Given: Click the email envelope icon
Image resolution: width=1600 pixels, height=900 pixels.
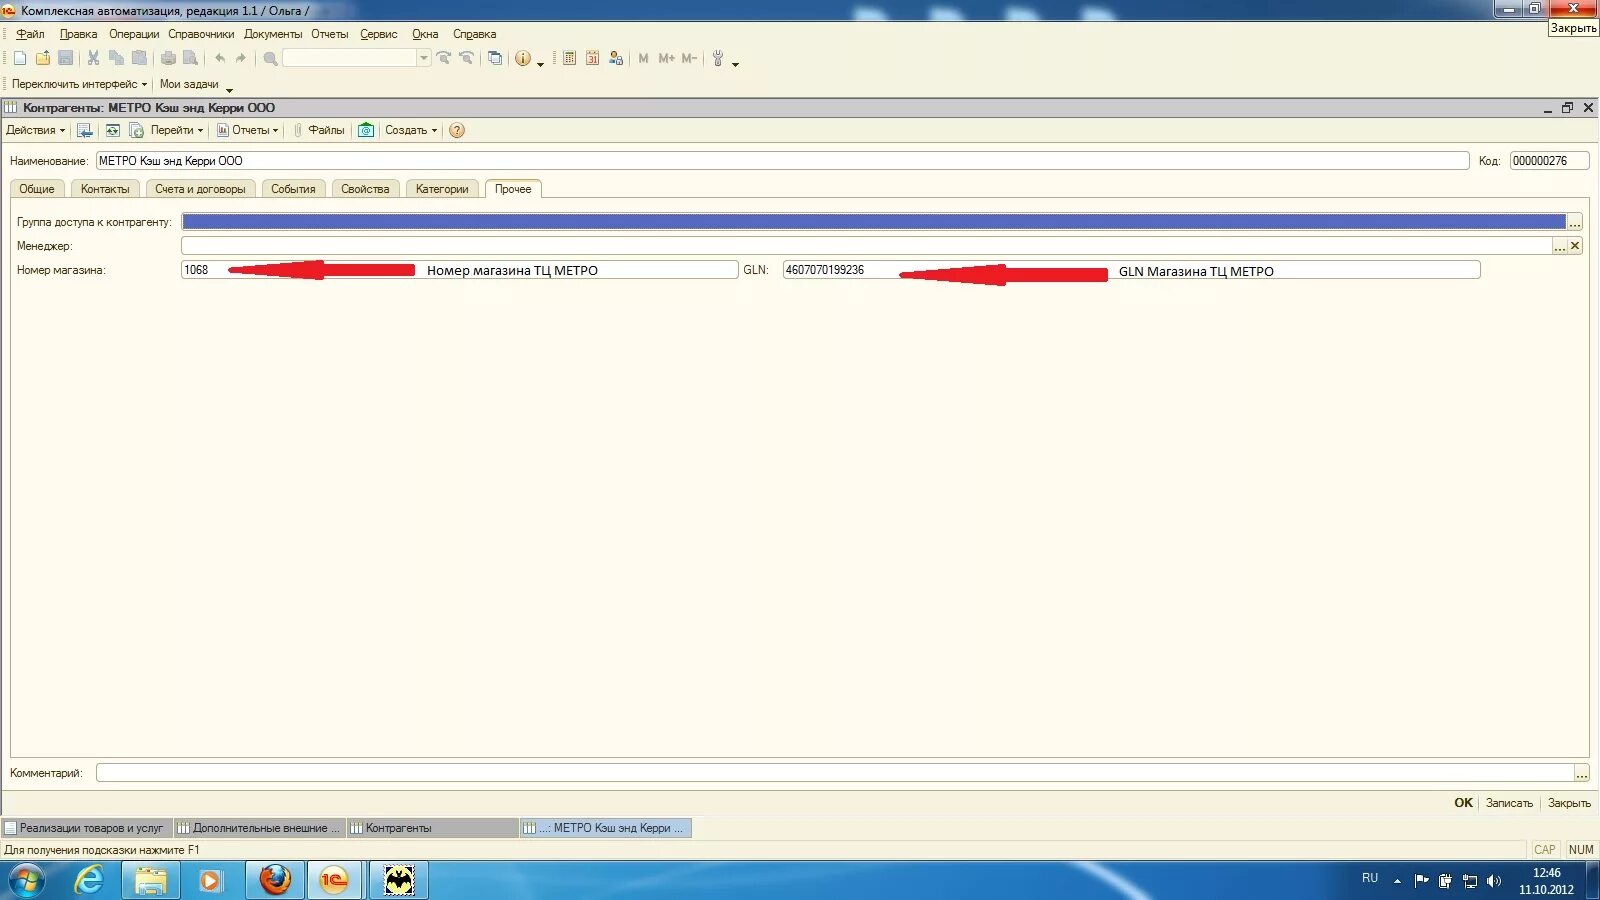Looking at the screenshot, I should coord(366,130).
